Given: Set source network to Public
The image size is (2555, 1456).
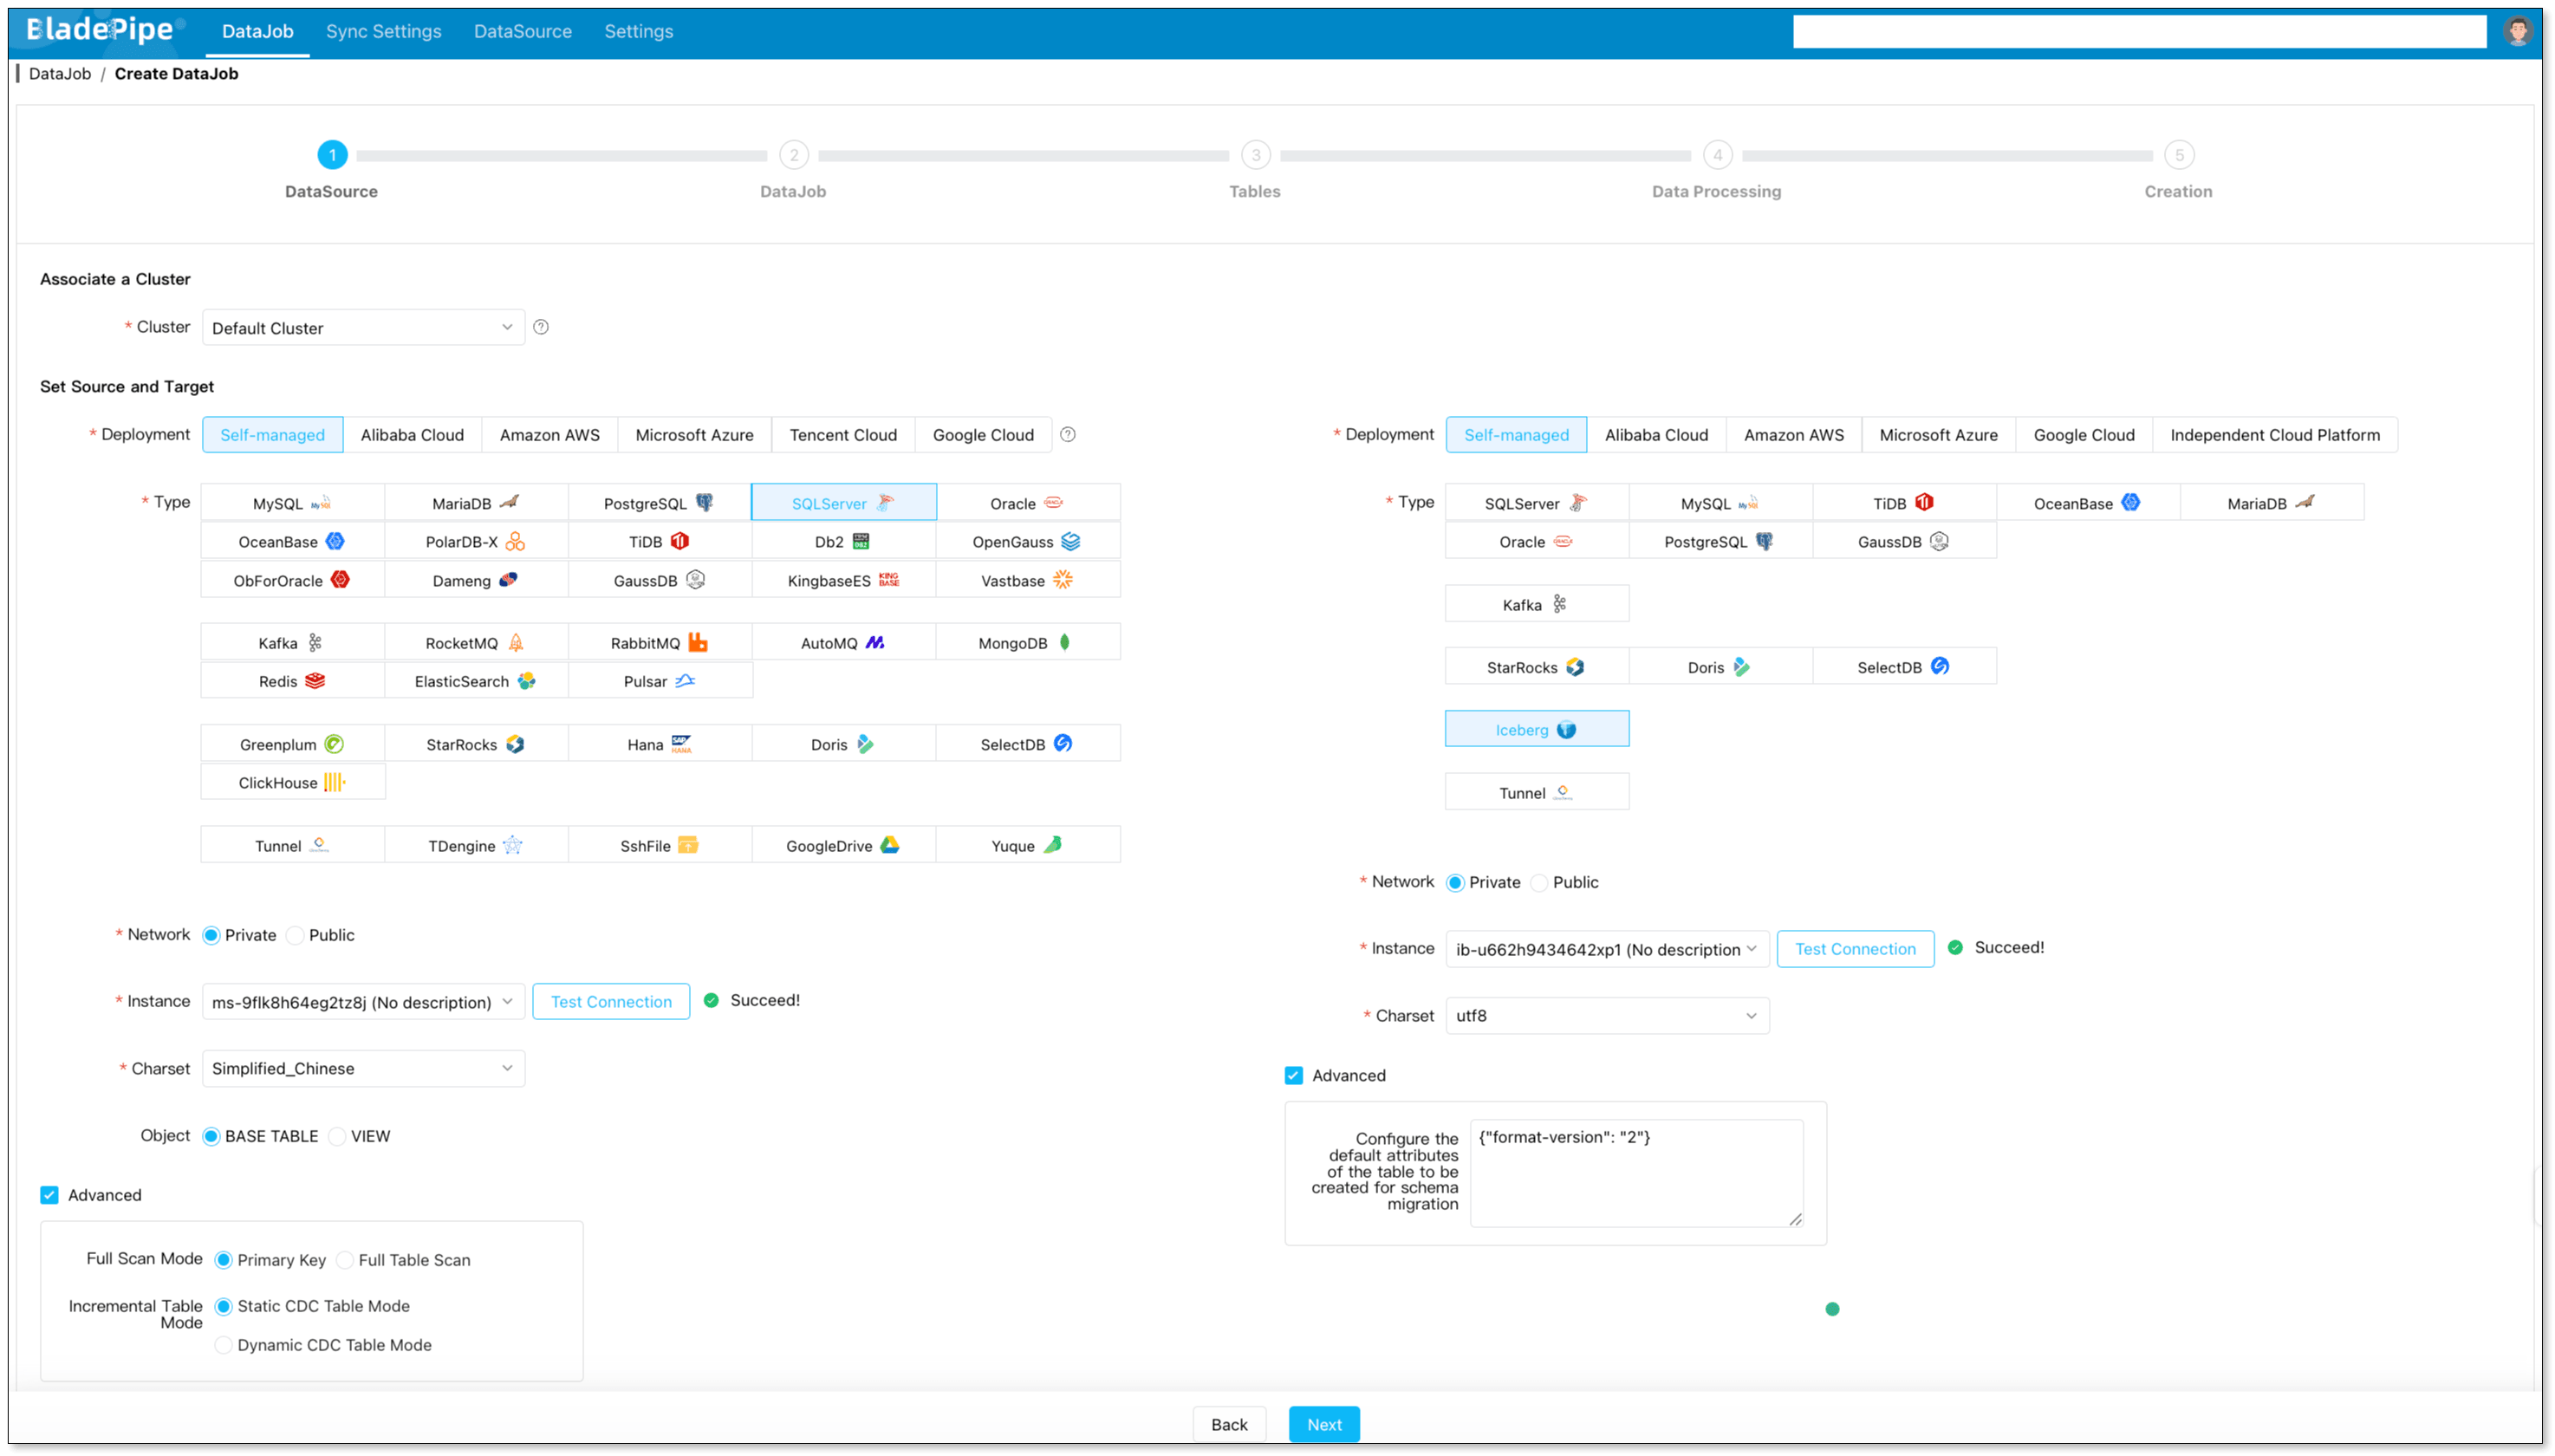Looking at the screenshot, I should click(295, 935).
